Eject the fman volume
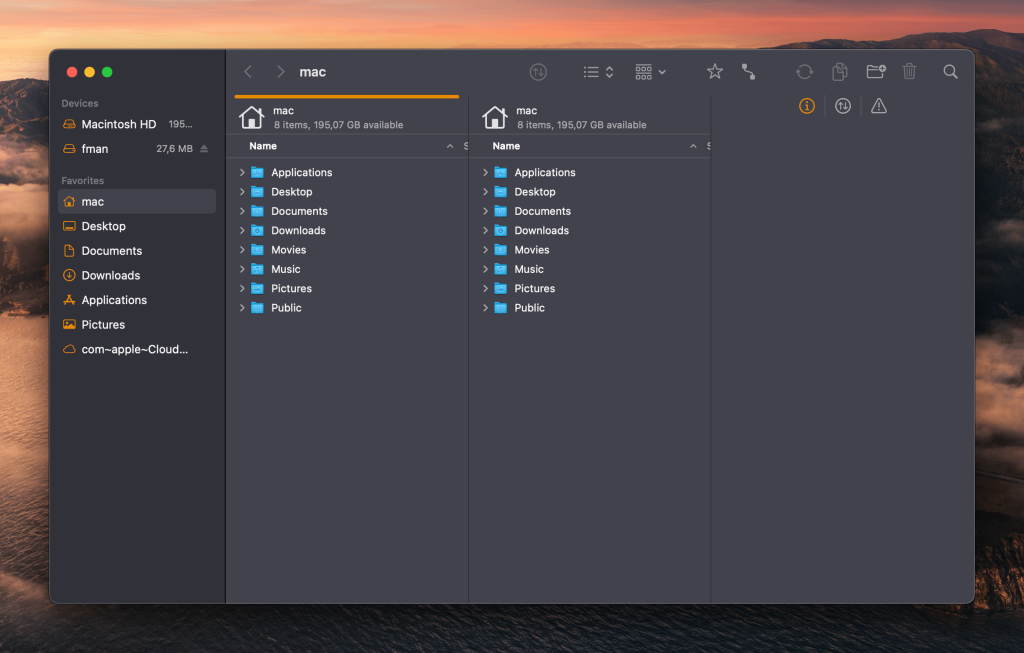 point(204,149)
